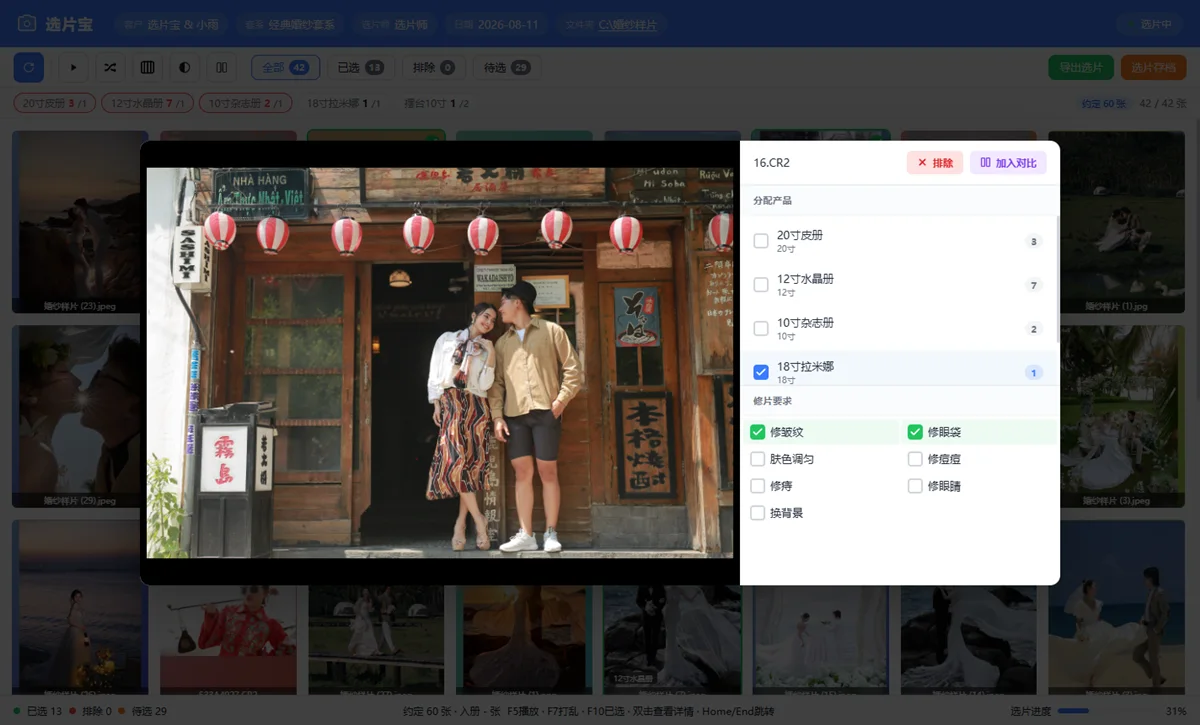Open thumbnail 婚纱样片 (29).jpeg in background grid
Image resolution: width=1200 pixels, height=725 pixels.
pos(80,416)
